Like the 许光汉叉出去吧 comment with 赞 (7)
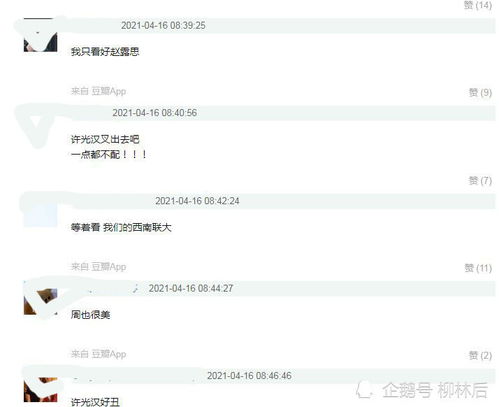 480,180
